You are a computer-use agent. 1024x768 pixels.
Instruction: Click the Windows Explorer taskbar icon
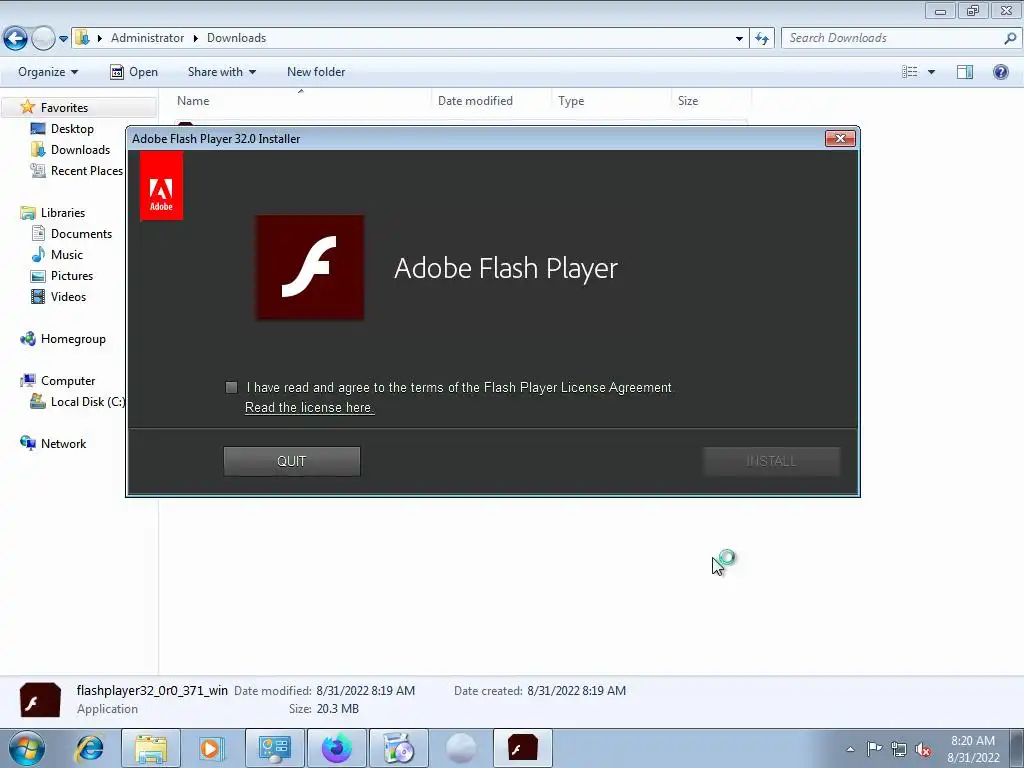tap(151, 748)
